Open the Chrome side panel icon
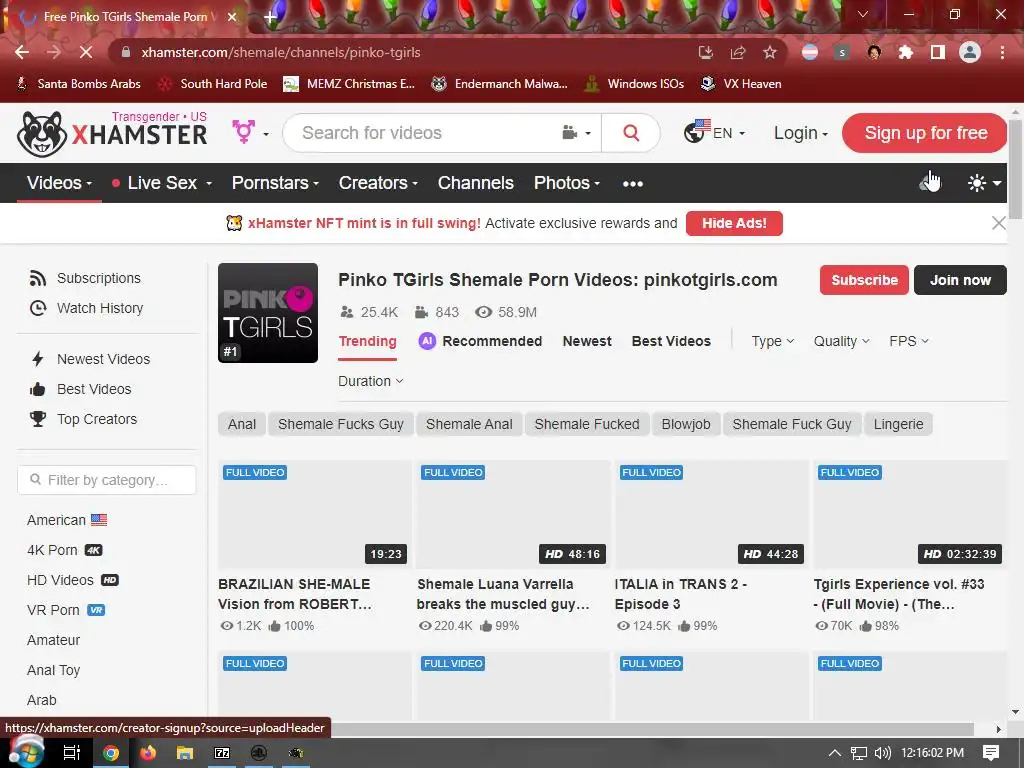 (938, 52)
